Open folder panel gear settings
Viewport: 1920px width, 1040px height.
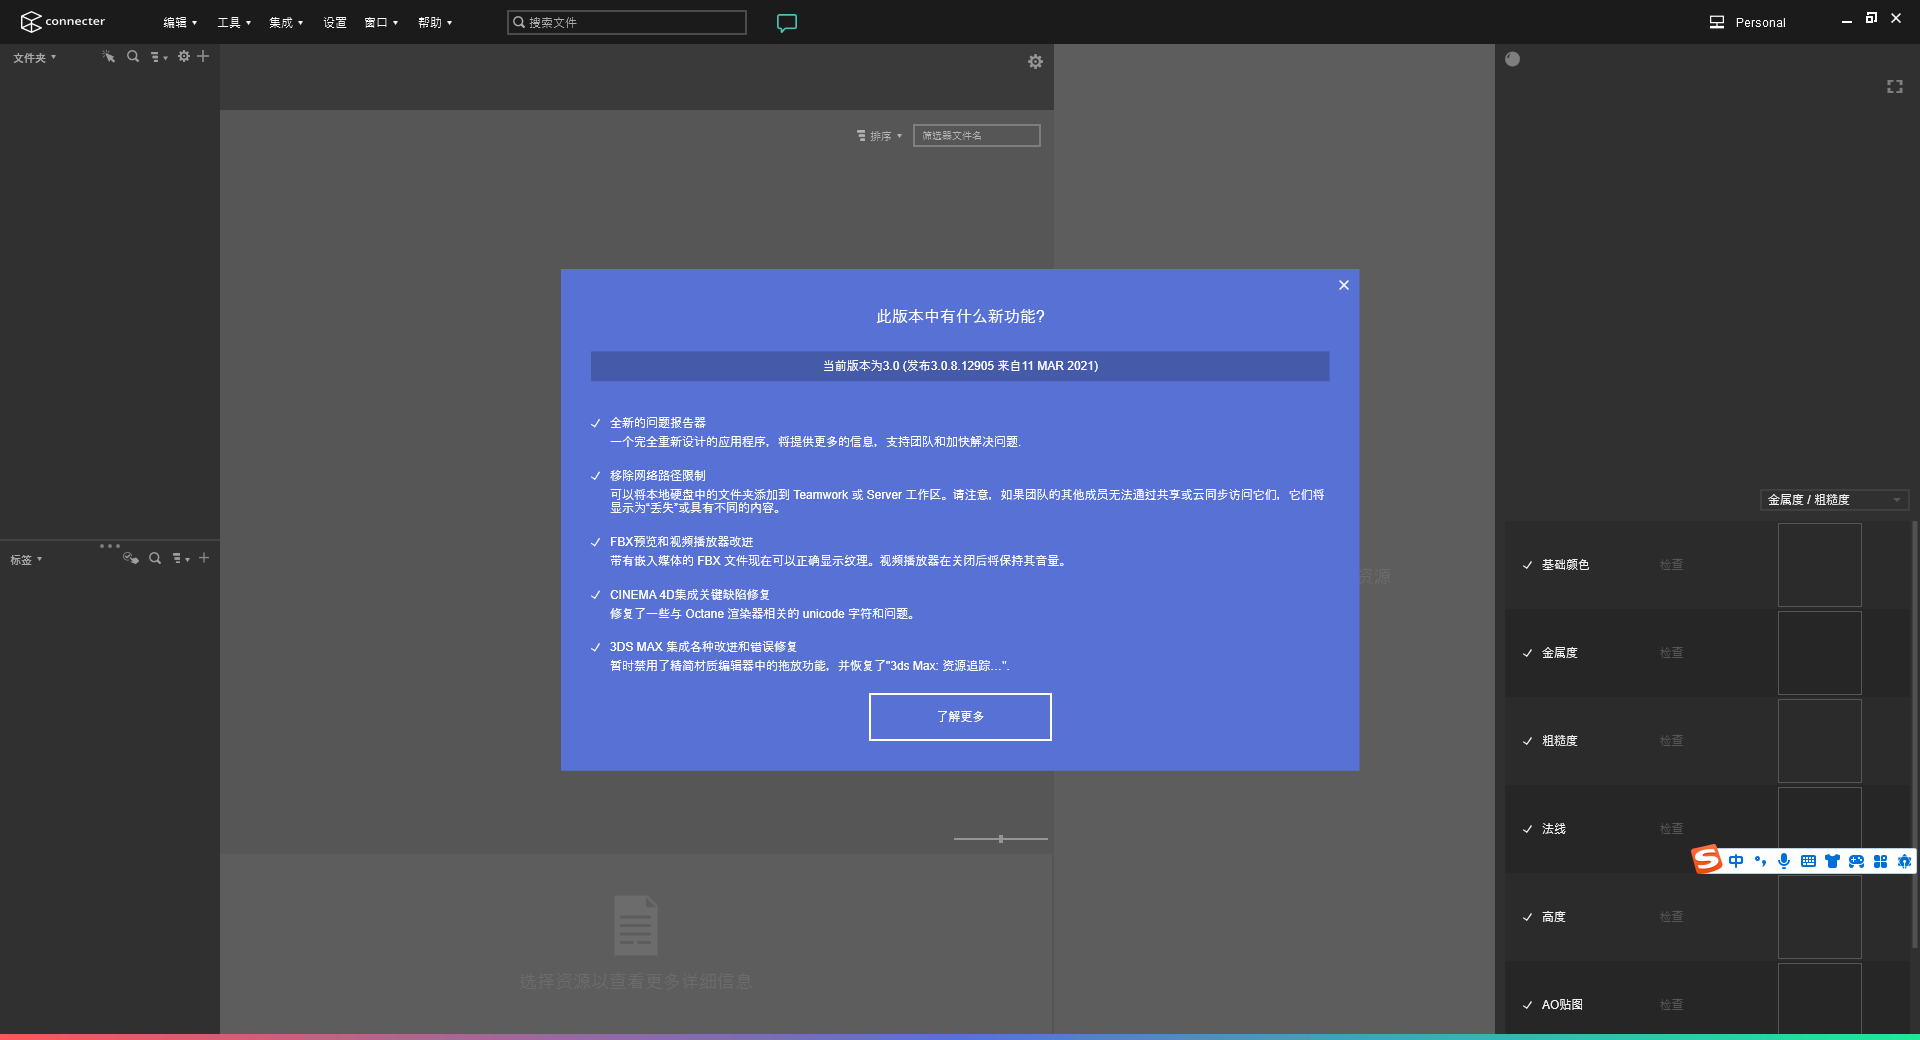(x=184, y=57)
